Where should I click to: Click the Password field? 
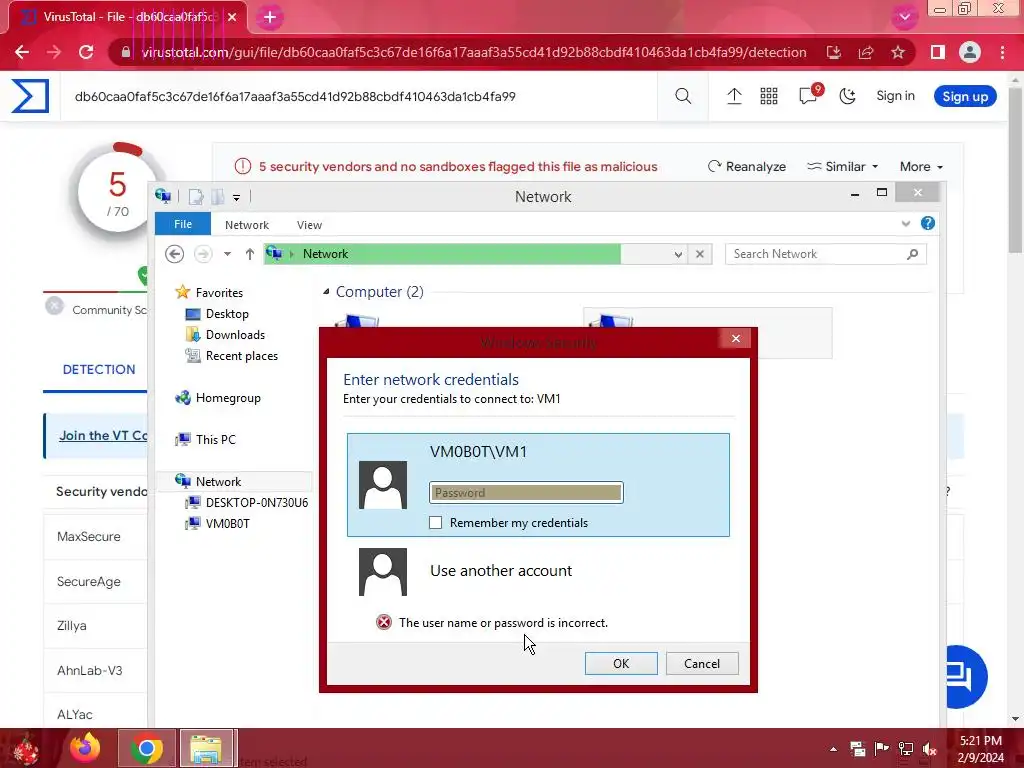(526, 492)
